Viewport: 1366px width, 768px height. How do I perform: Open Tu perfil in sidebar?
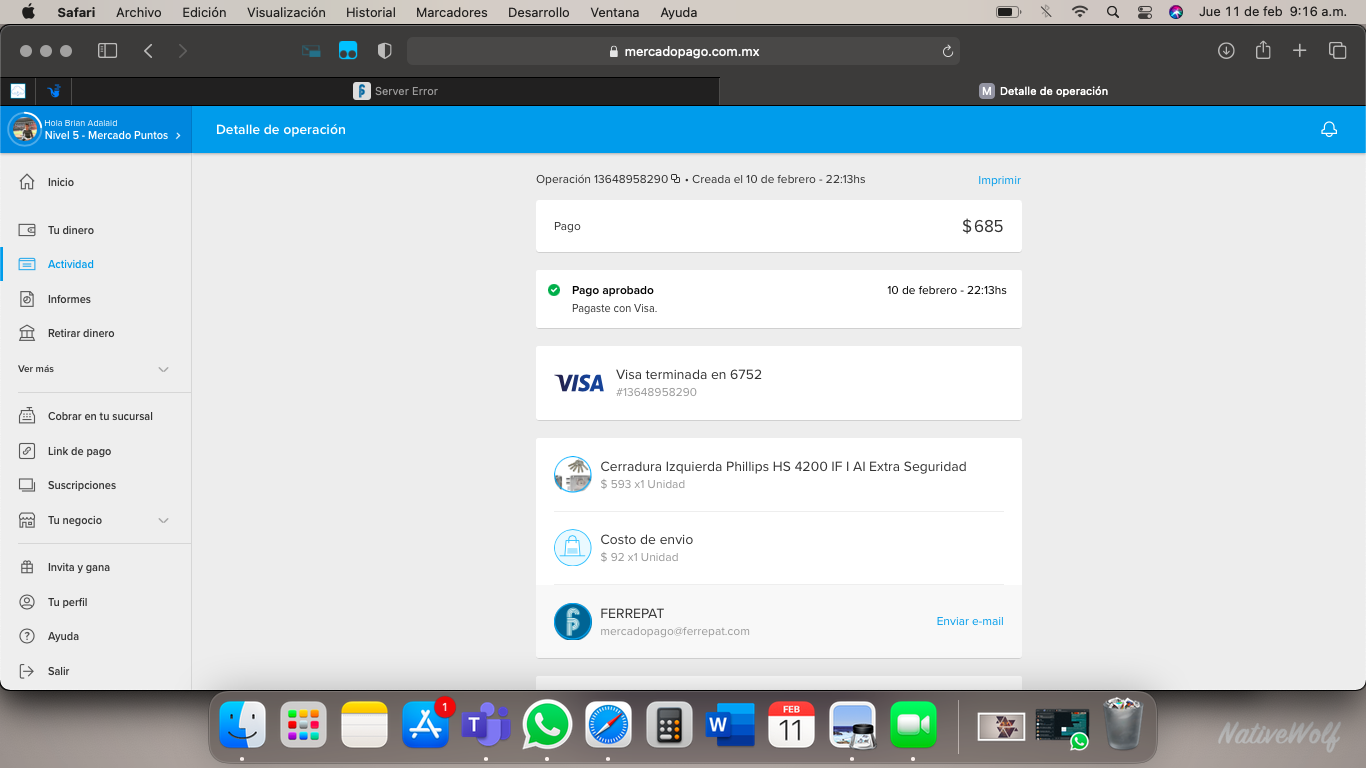click(67, 602)
